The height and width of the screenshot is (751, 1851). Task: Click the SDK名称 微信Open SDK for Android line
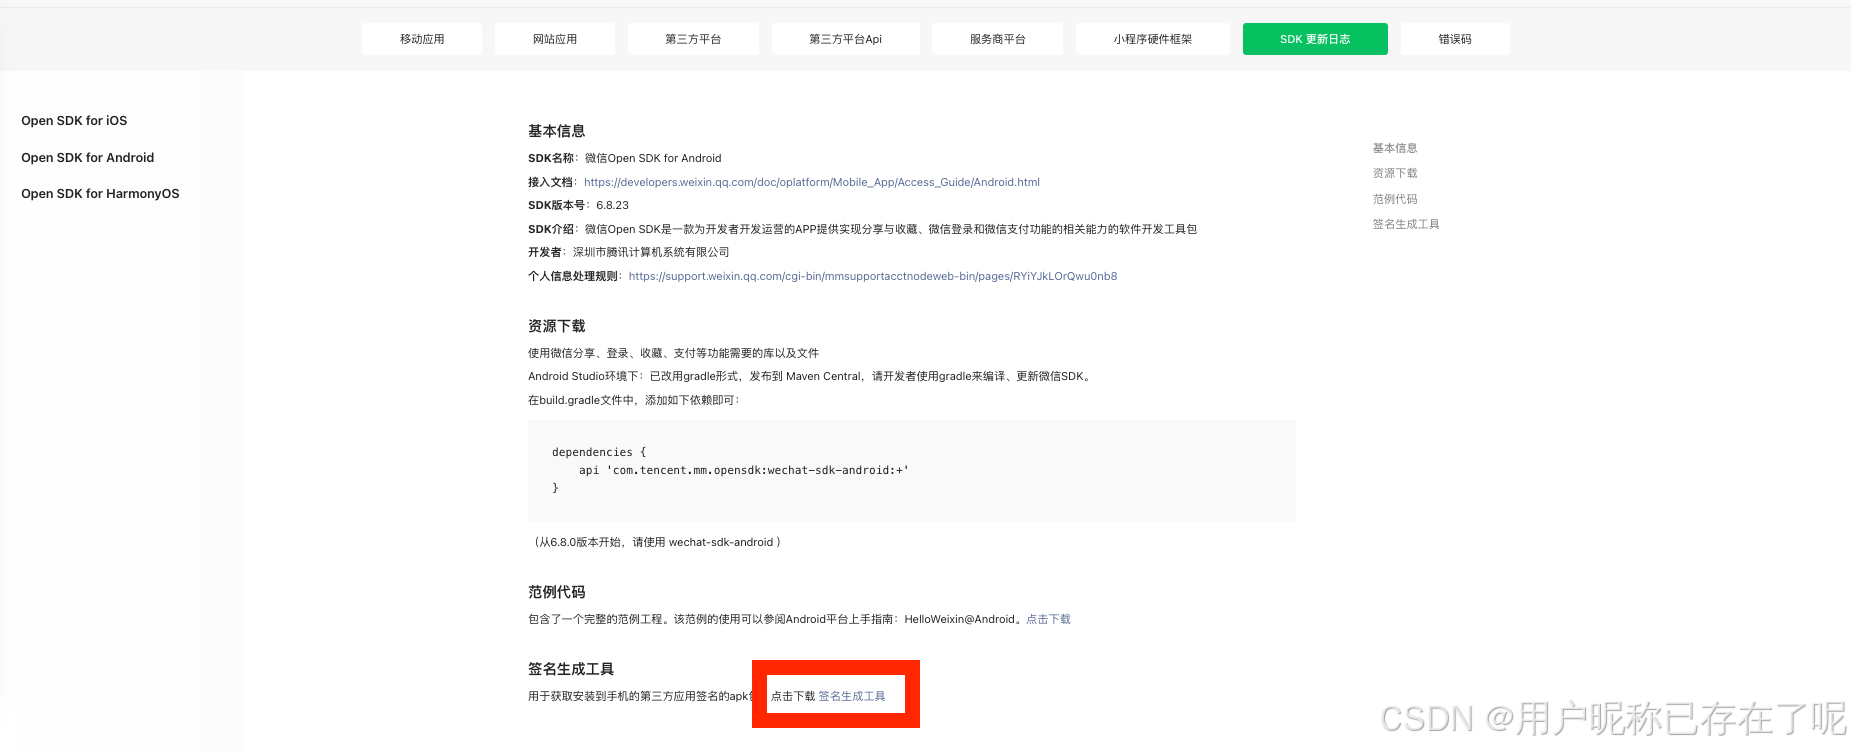click(625, 158)
